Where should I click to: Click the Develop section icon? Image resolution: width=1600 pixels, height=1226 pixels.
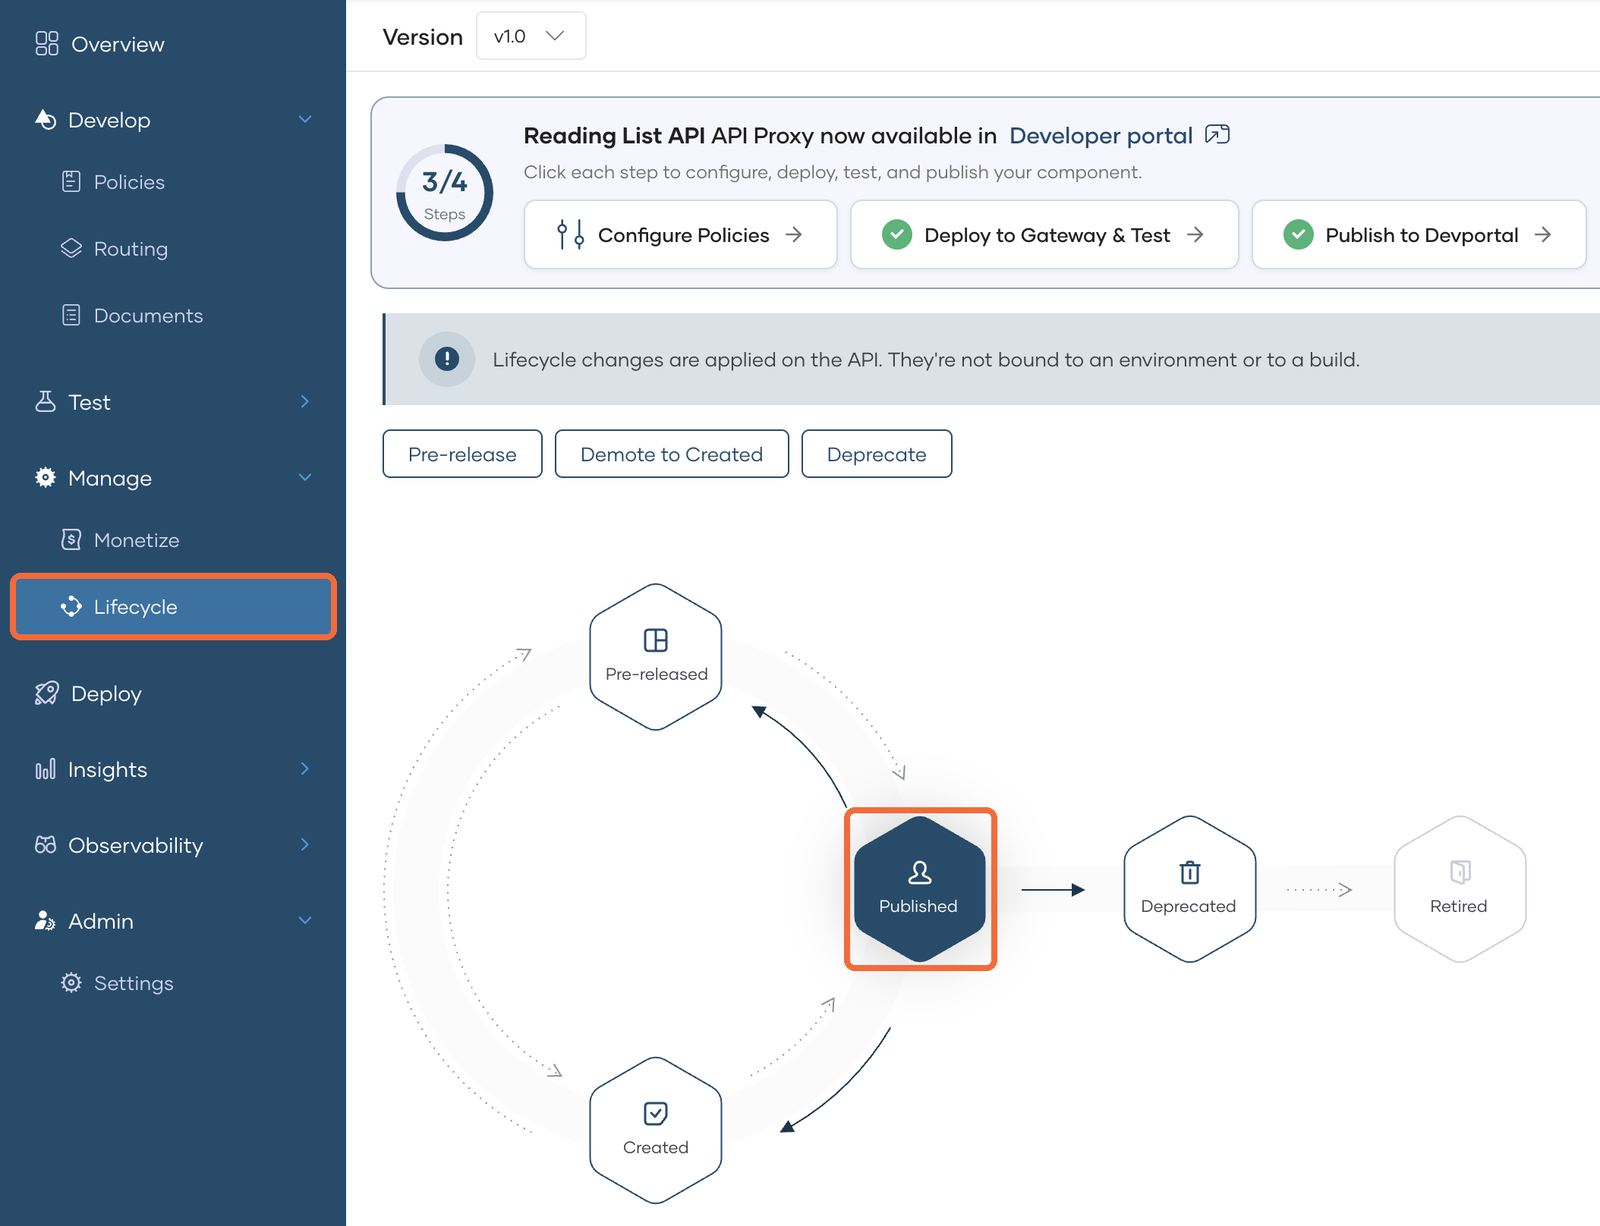tap(46, 120)
